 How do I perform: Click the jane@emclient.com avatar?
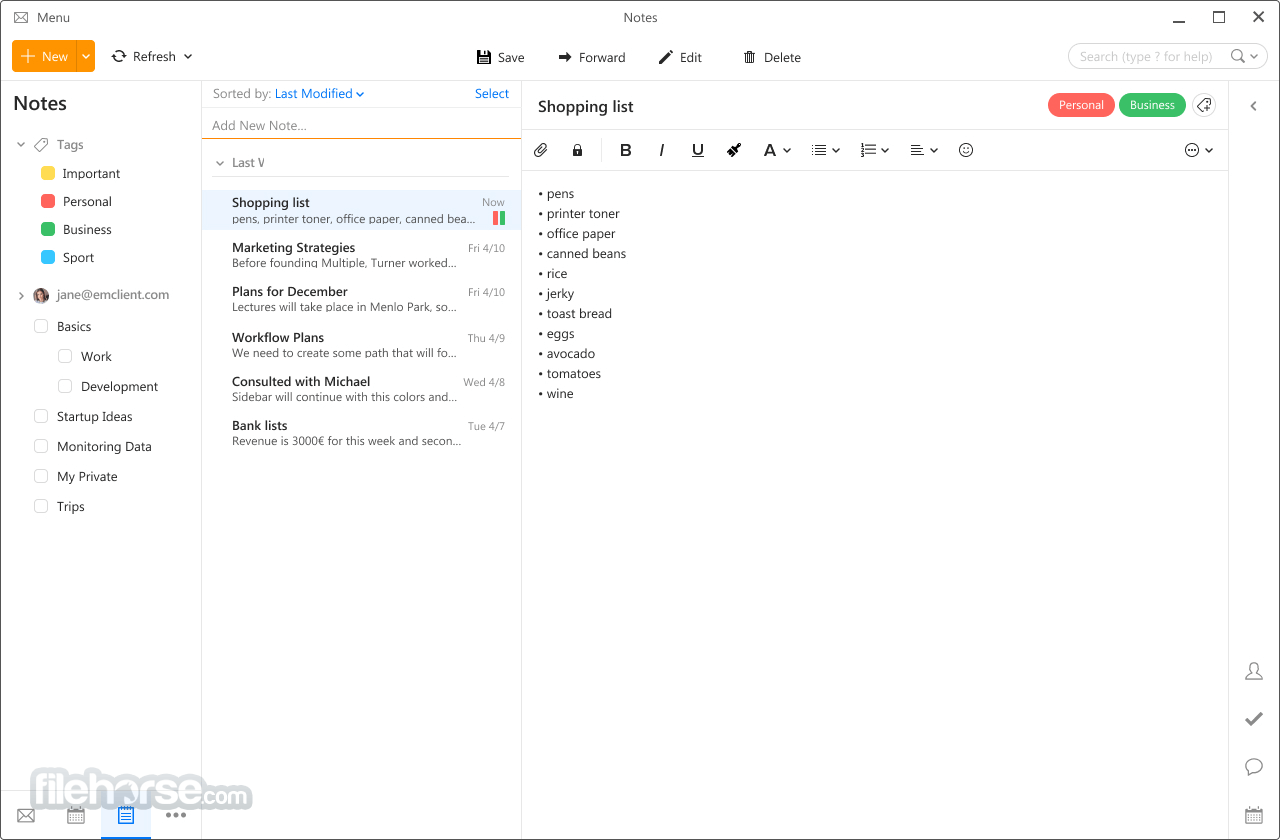pos(41,295)
